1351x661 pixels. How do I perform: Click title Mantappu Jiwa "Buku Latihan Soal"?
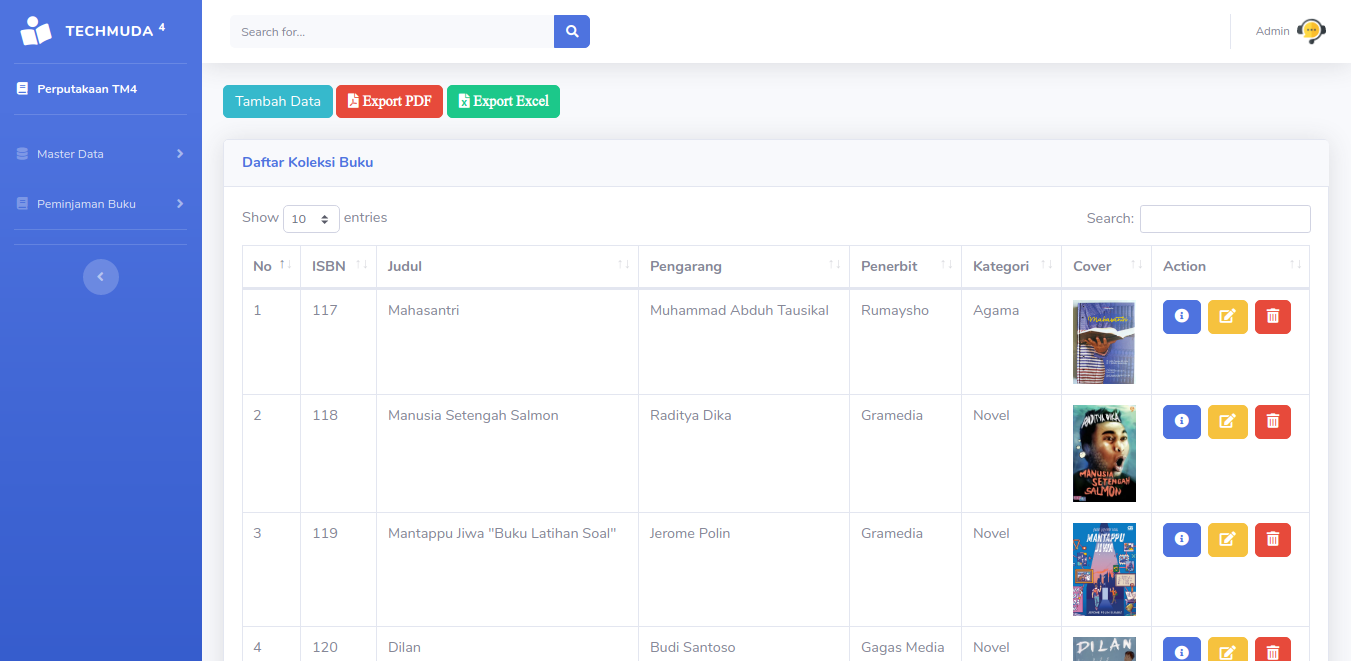(502, 533)
